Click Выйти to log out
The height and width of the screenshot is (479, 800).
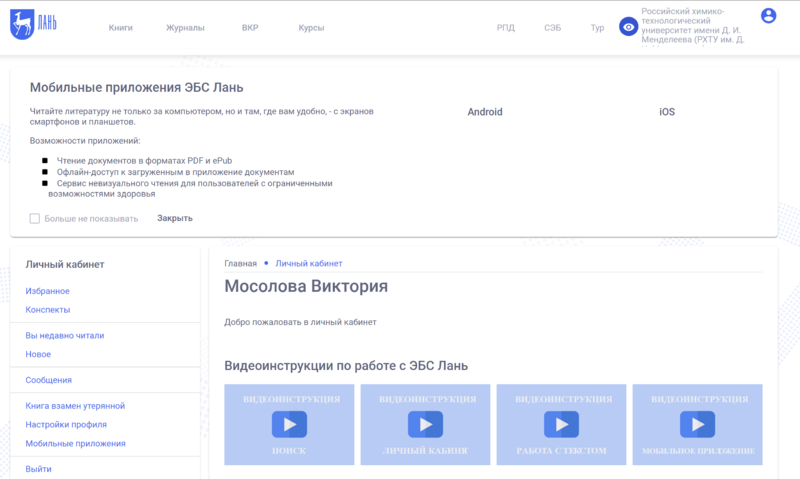coord(38,469)
